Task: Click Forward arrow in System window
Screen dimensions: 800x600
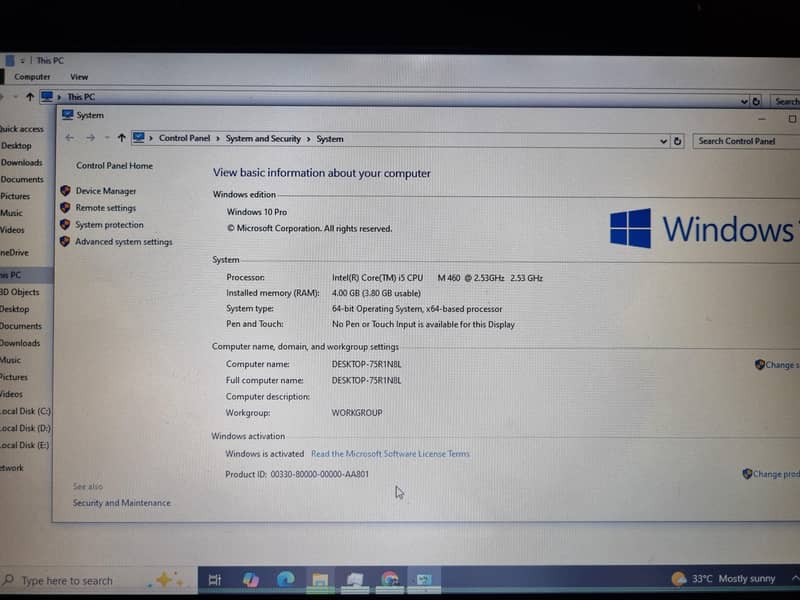Action: click(90, 138)
